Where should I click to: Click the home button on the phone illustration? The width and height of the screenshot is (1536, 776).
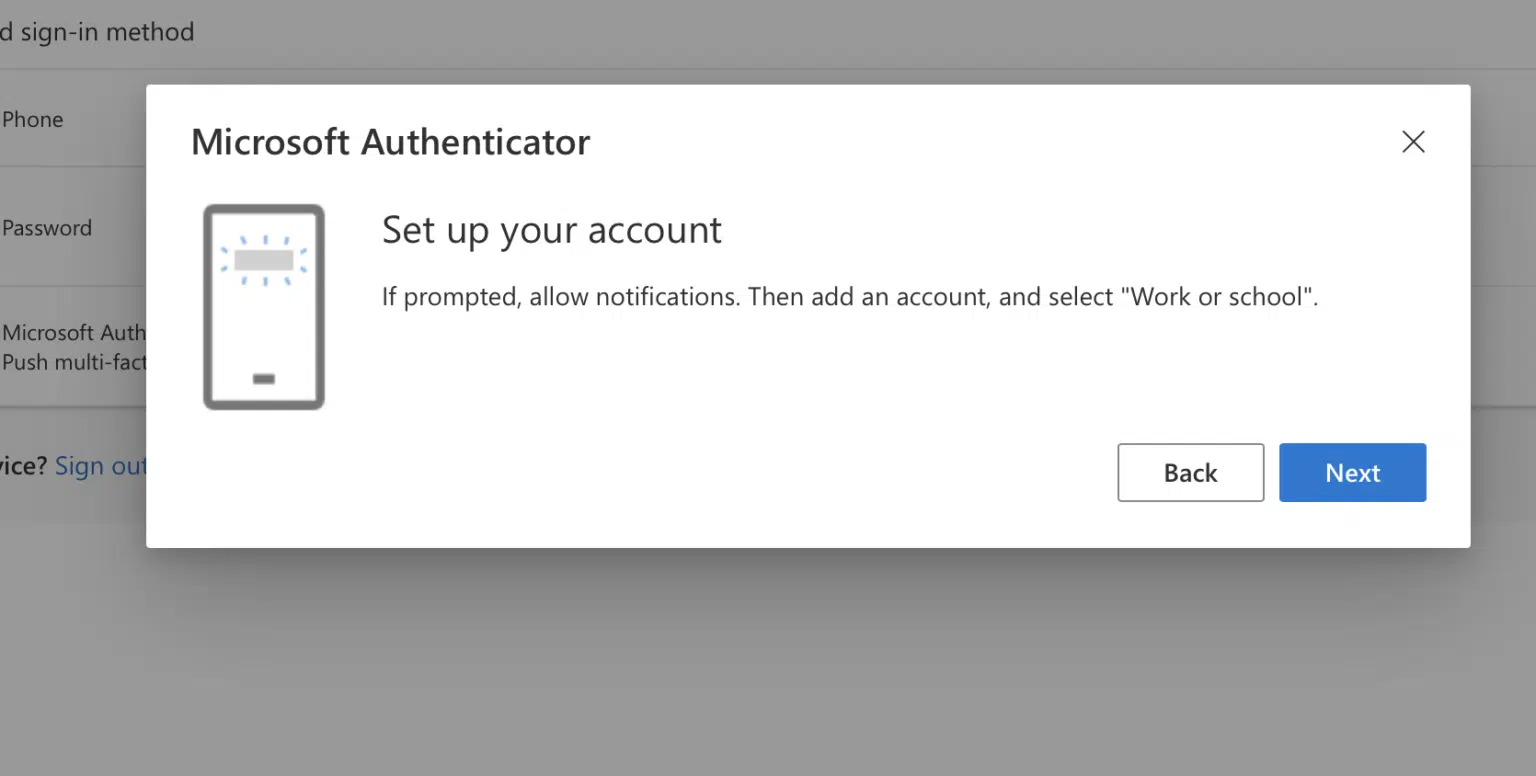(263, 380)
